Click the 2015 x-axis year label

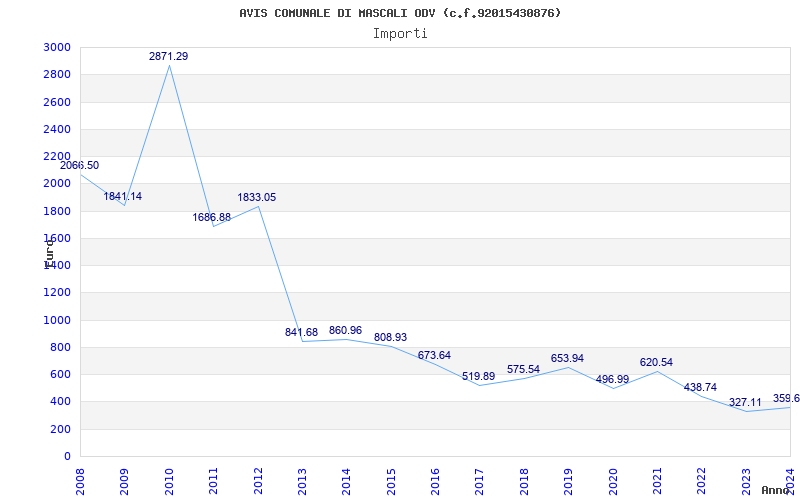(391, 481)
